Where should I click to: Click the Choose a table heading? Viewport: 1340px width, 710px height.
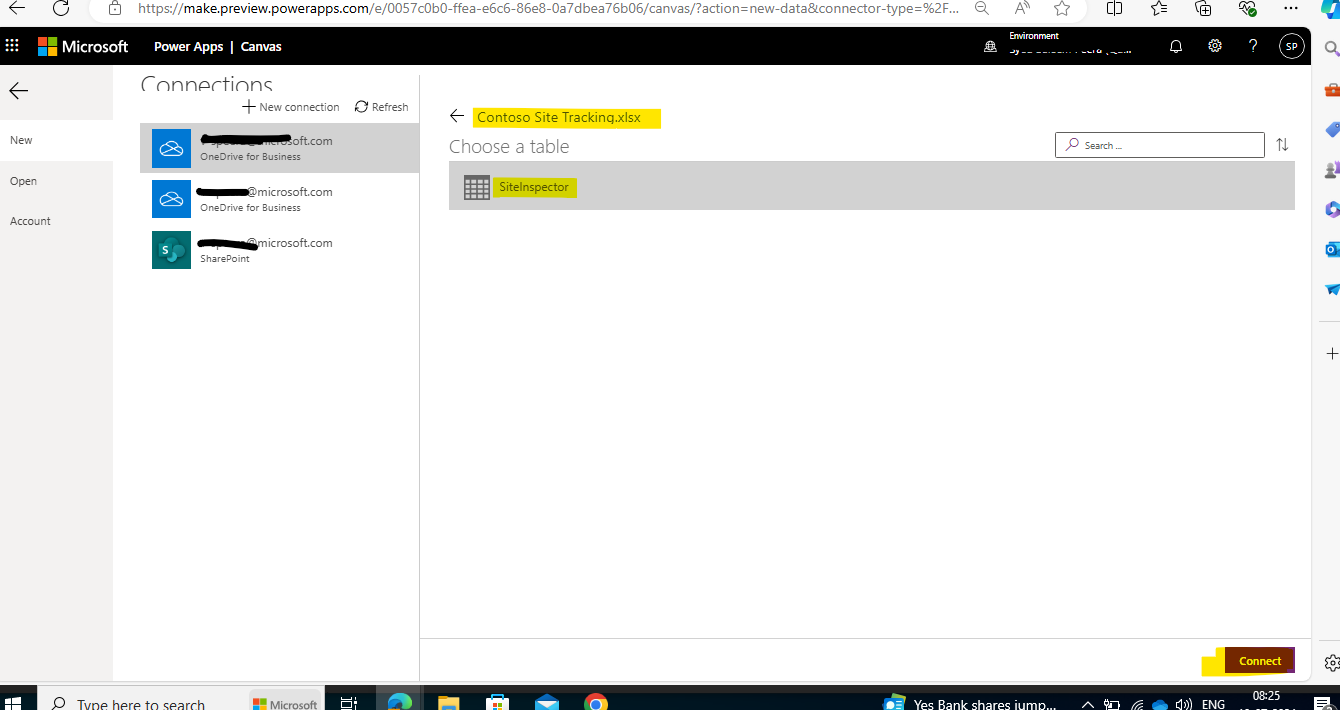point(509,146)
